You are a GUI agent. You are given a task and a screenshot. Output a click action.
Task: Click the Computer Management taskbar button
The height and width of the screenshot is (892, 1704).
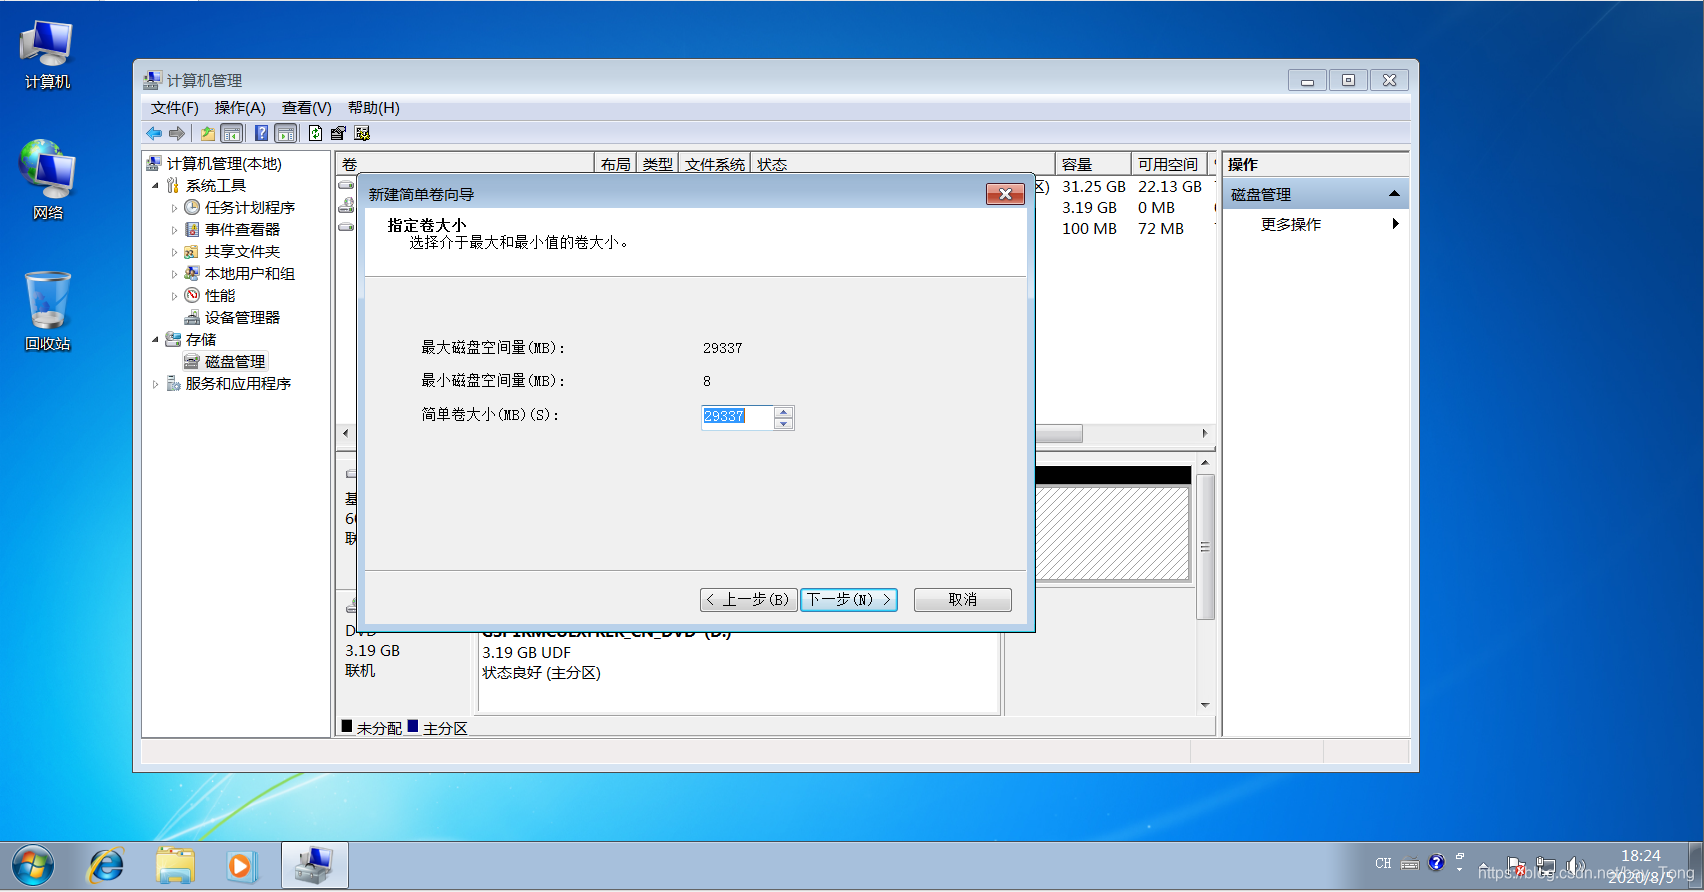coord(315,866)
